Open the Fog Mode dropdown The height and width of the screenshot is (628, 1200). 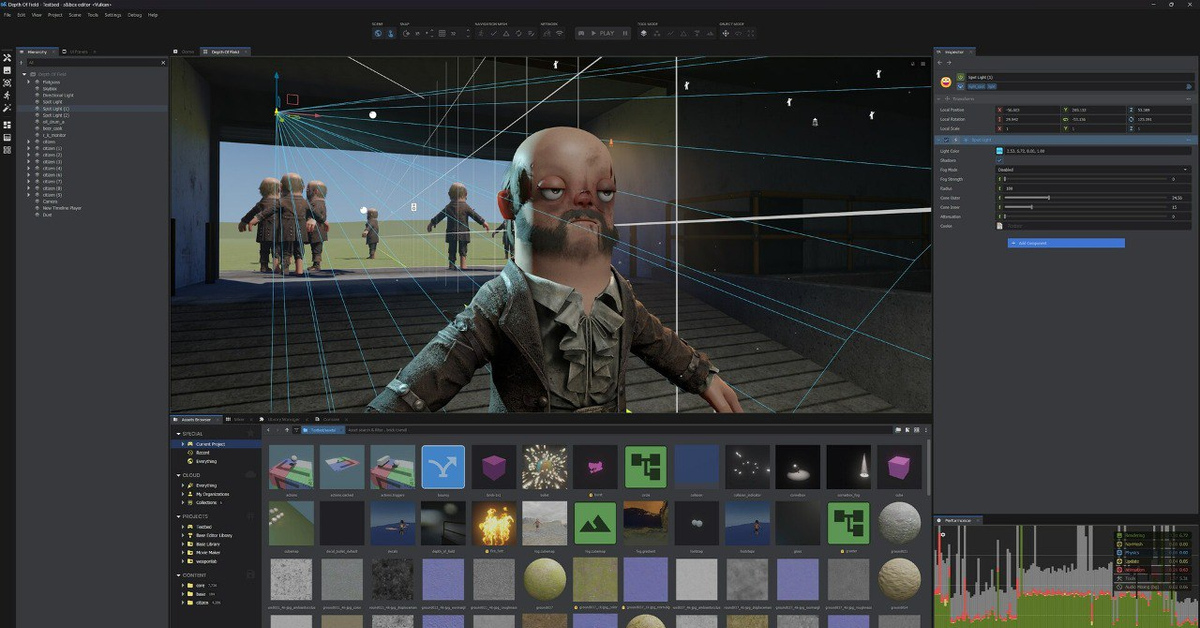(x=1093, y=170)
